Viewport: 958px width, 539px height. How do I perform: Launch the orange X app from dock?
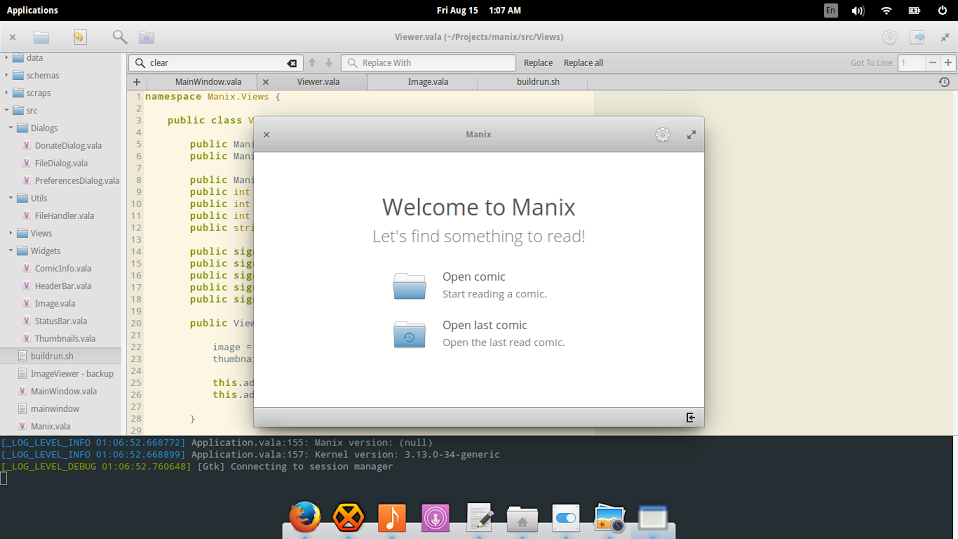point(348,518)
